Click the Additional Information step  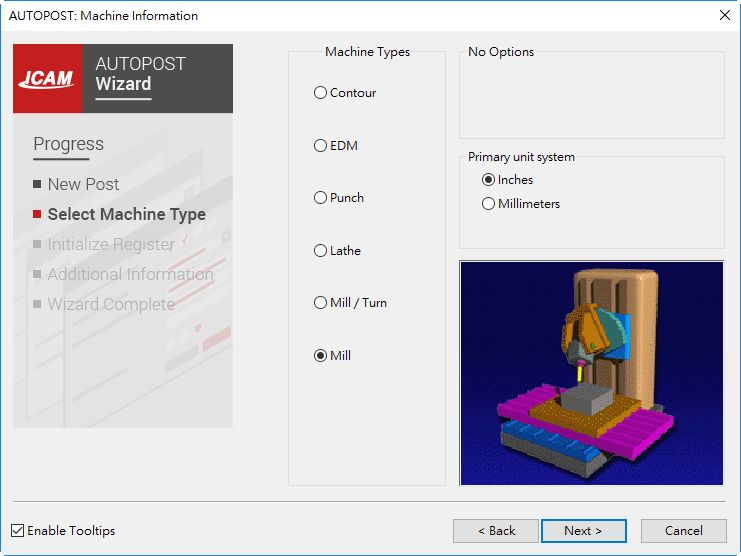click(130, 274)
